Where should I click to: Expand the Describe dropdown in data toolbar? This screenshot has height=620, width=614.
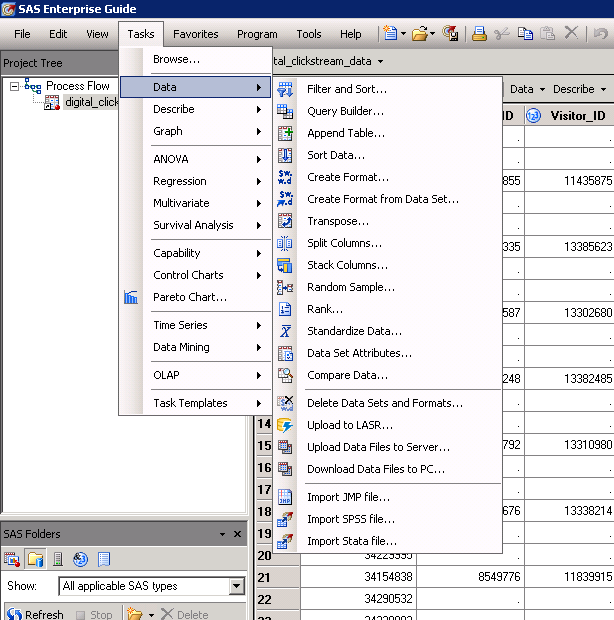[x=576, y=89]
